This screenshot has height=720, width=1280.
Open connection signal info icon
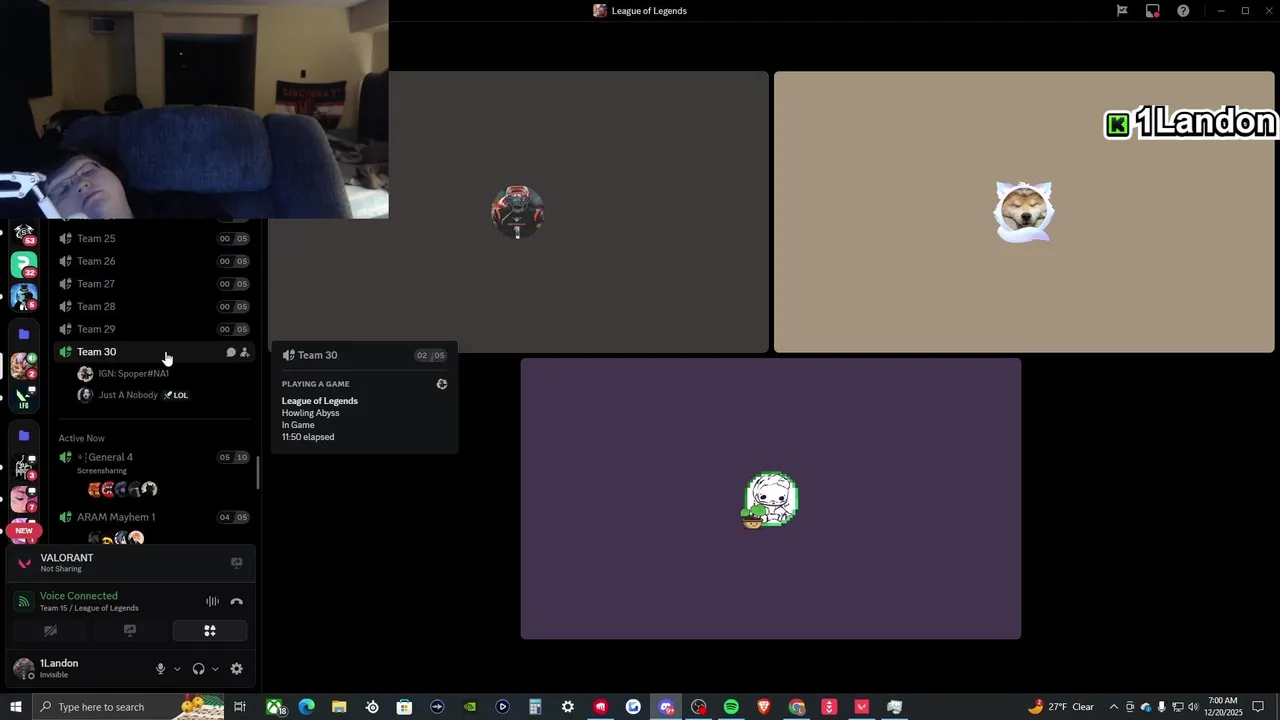point(24,602)
